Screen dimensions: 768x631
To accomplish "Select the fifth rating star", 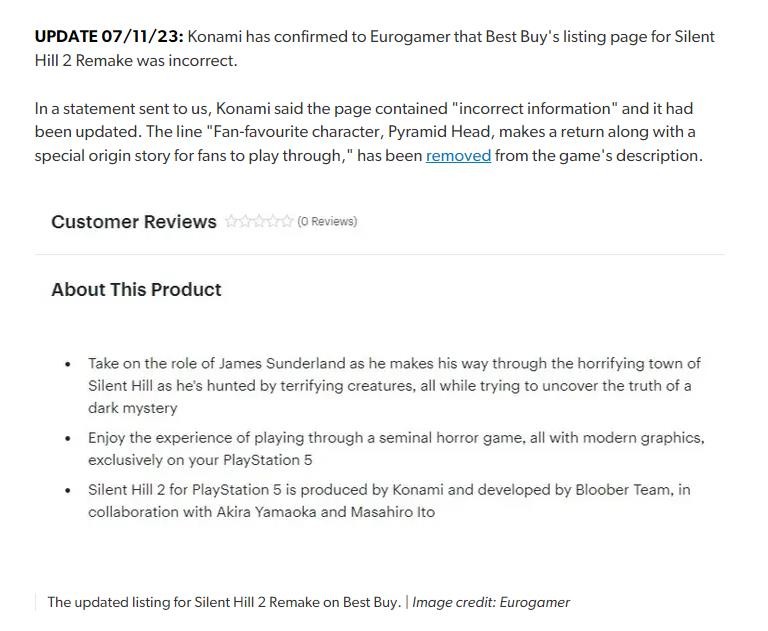I will click(287, 222).
